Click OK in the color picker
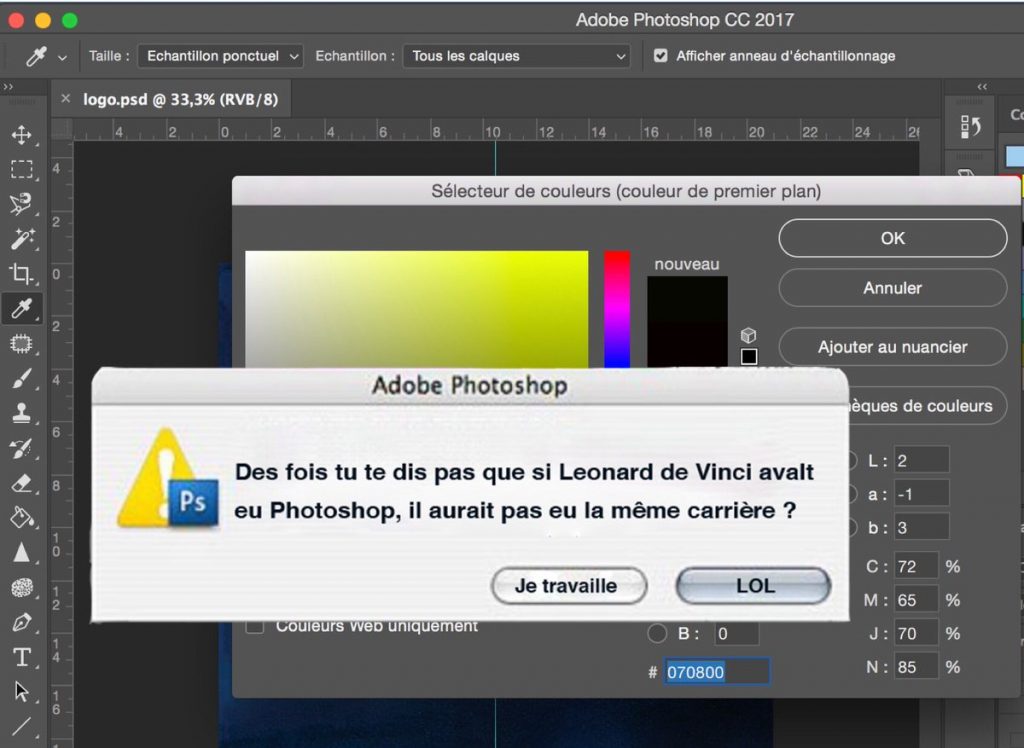 tap(893, 238)
